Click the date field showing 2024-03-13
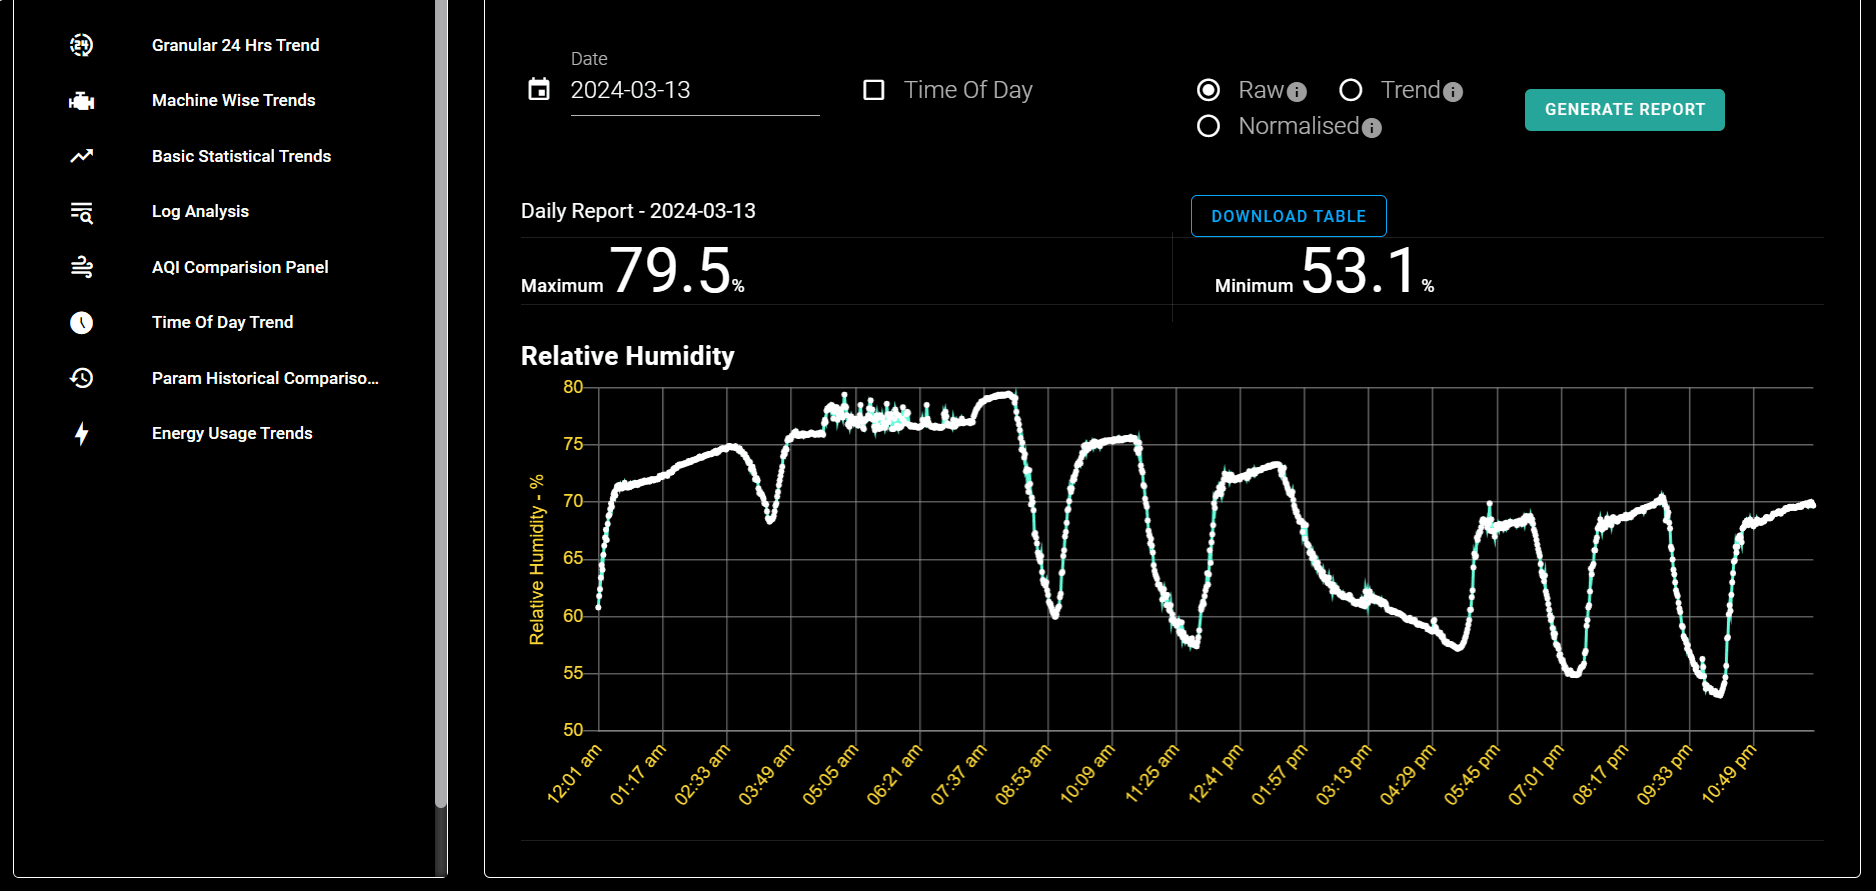Viewport: 1876px width, 891px height. click(693, 91)
